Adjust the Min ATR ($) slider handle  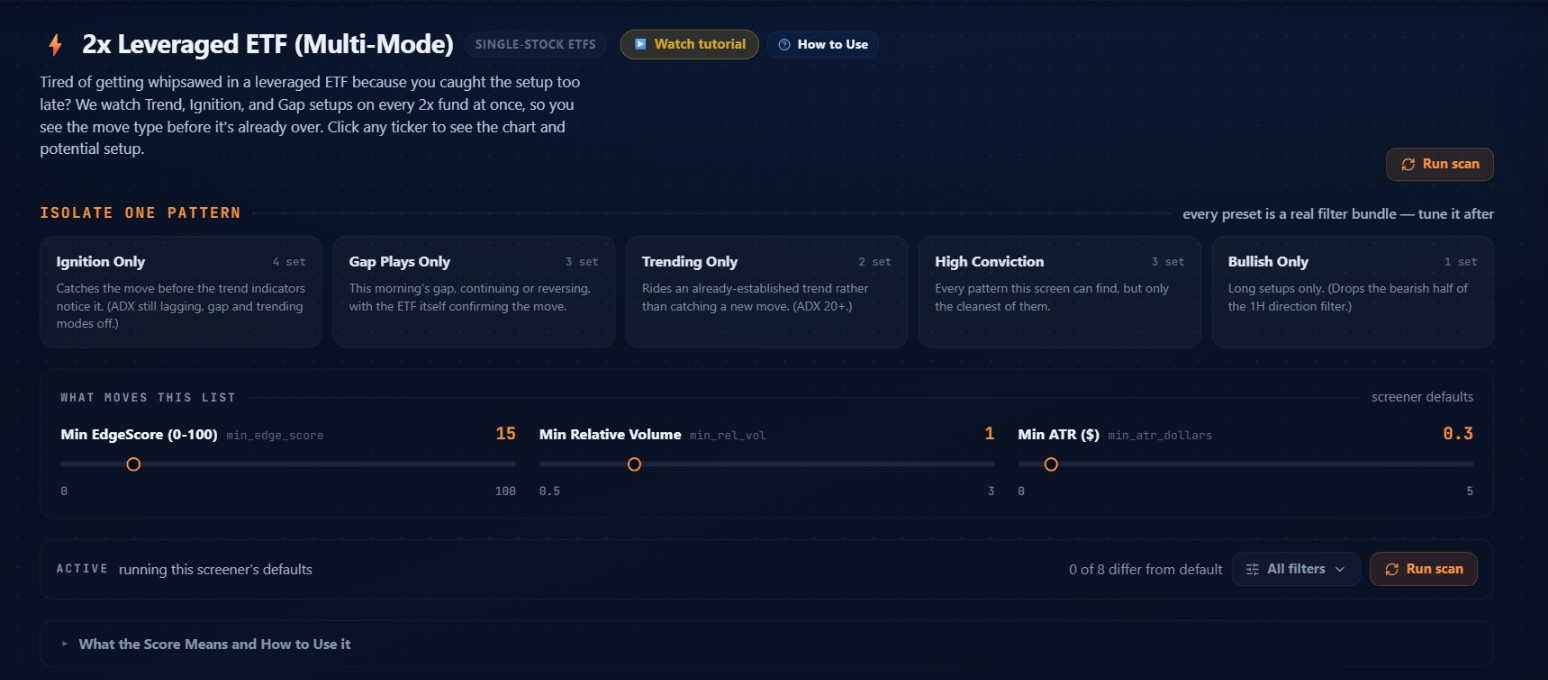[x=1051, y=464]
